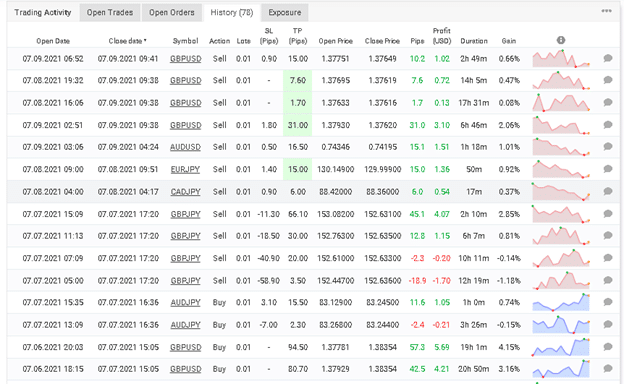Screen dimensions: 624x384
Task: Click negative pips value -18.9
Action: 417,281
